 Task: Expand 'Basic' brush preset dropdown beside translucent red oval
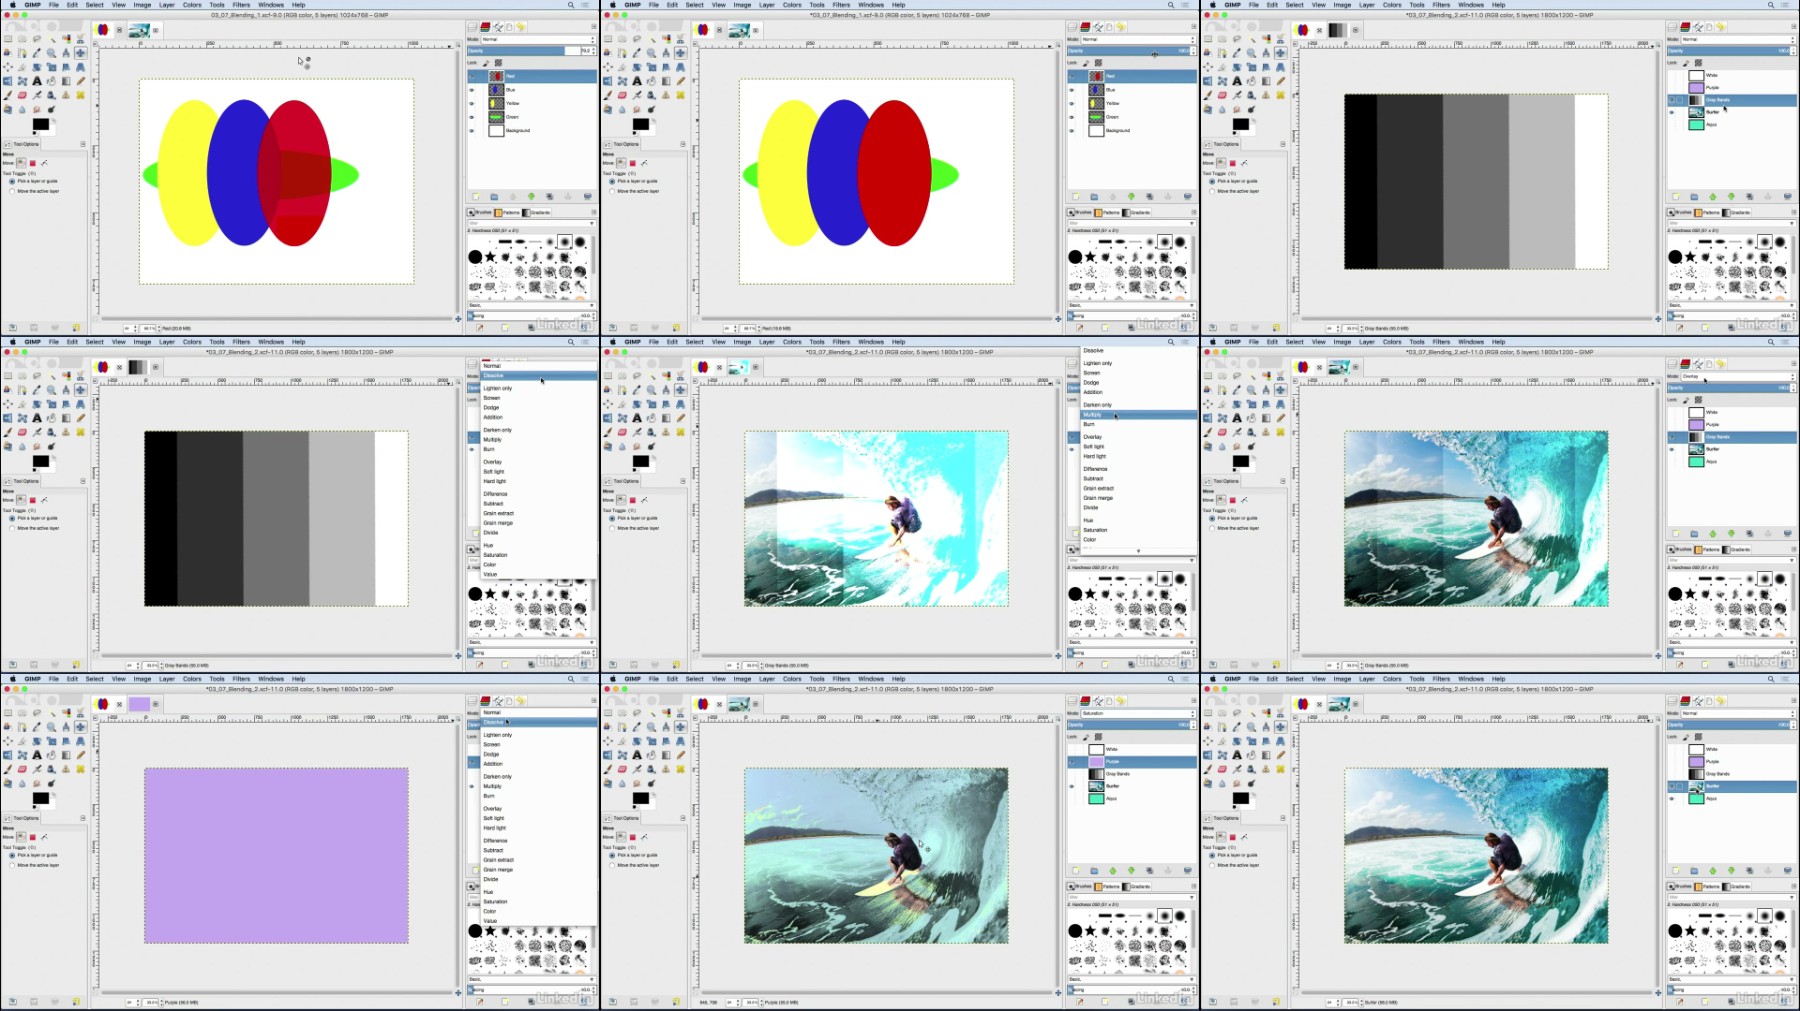coord(530,305)
